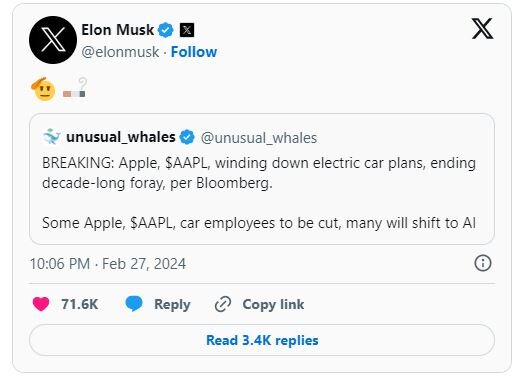Open the quoted unusual_whales tweet text

point(259,193)
